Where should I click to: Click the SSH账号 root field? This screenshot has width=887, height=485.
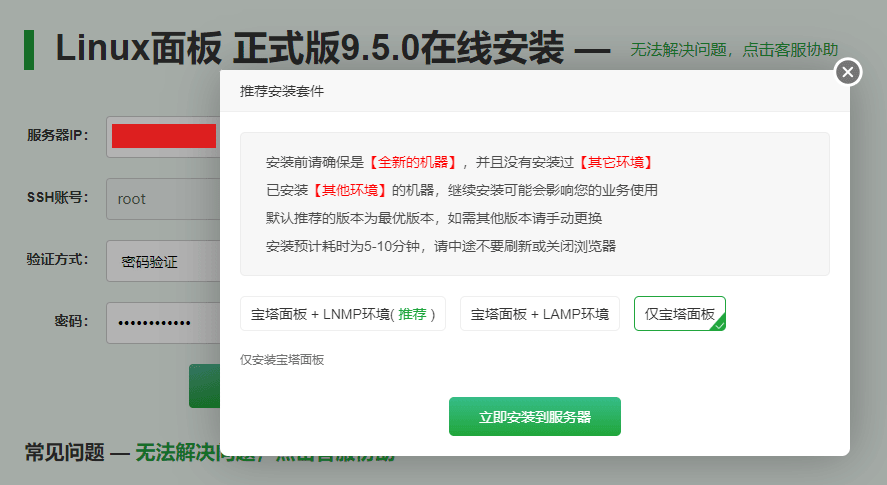pyautogui.click(x=163, y=199)
